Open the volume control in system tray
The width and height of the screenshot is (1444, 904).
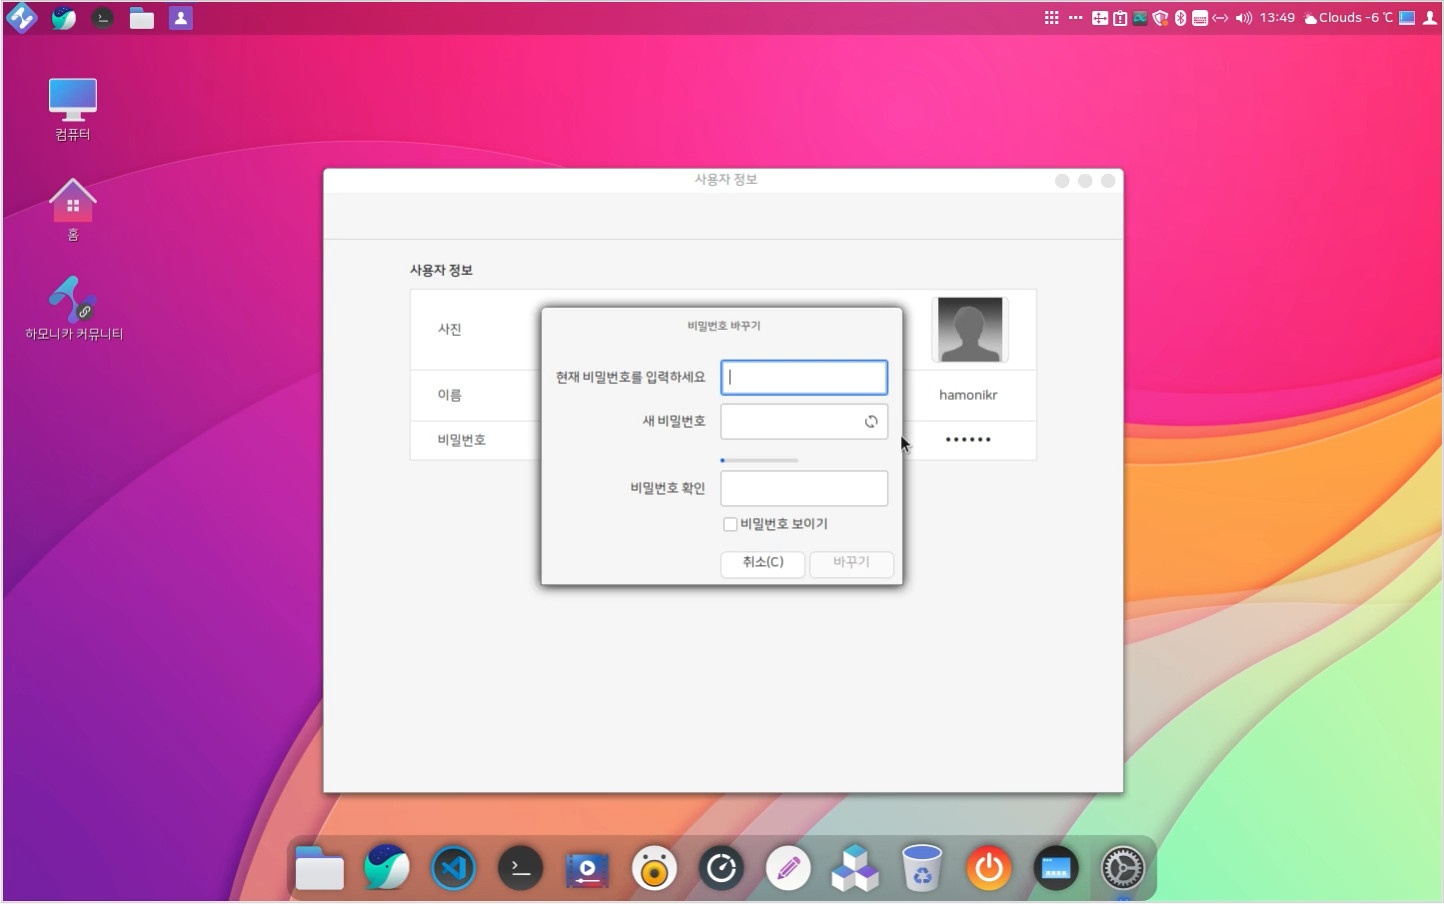[1243, 18]
